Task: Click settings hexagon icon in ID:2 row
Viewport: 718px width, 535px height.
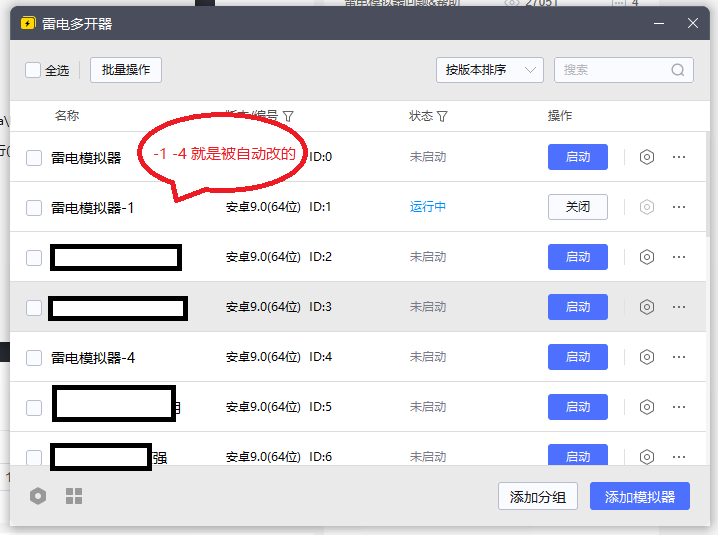Action: (647, 257)
